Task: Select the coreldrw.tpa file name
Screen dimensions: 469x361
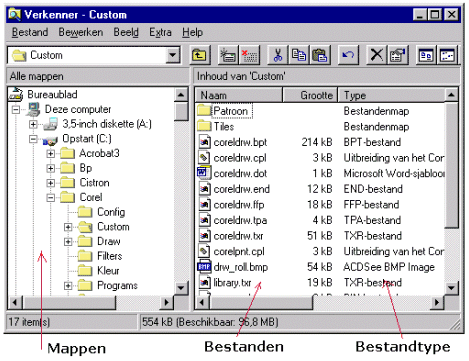Action: [x=240, y=220]
